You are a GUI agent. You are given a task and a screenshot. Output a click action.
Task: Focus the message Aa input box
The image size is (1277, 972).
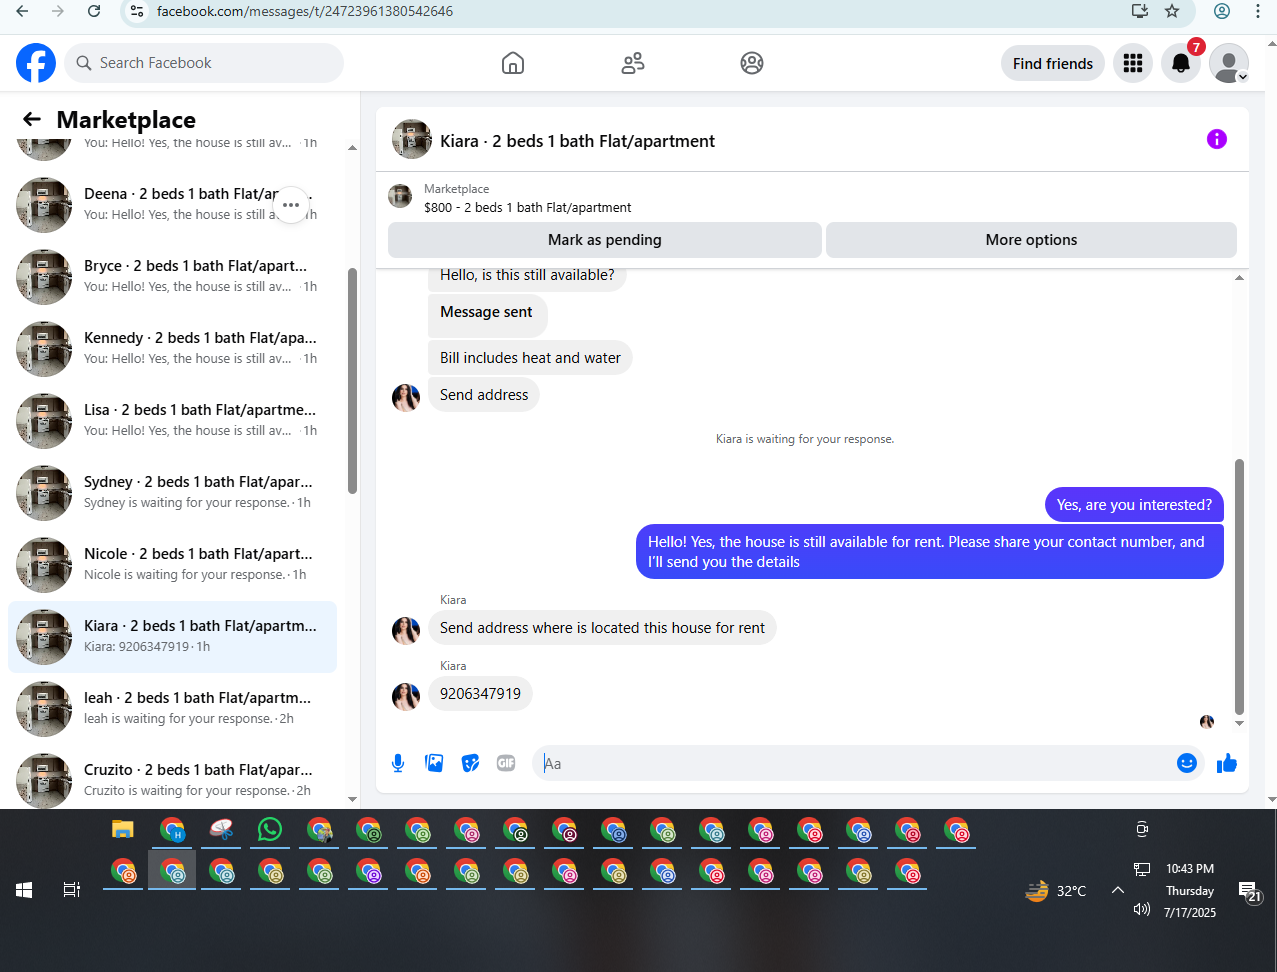pos(855,763)
